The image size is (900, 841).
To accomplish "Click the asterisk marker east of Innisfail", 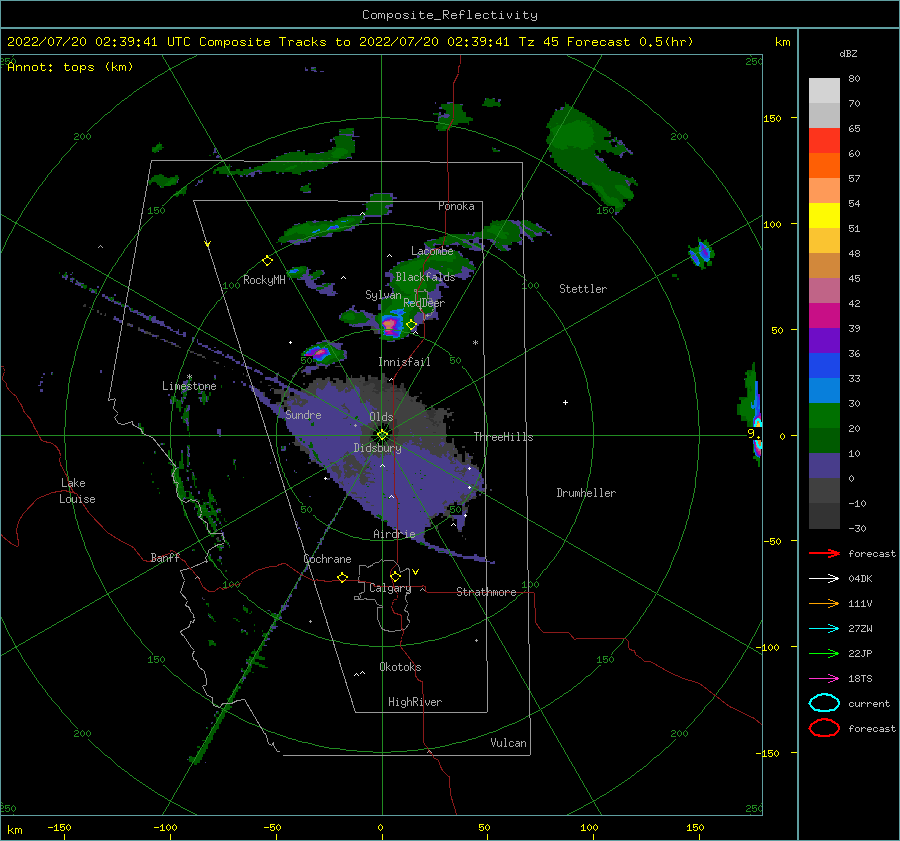I will [x=475, y=343].
